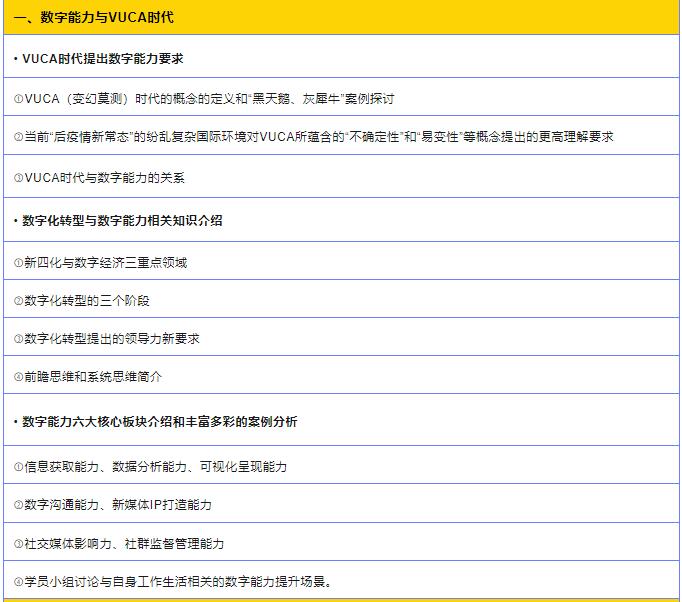Image resolution: width=682 pixels, height=602 pixels.
Task: Click the row about '学员小组讨论' 数字能力提升场景
Action: click(341, 580)
